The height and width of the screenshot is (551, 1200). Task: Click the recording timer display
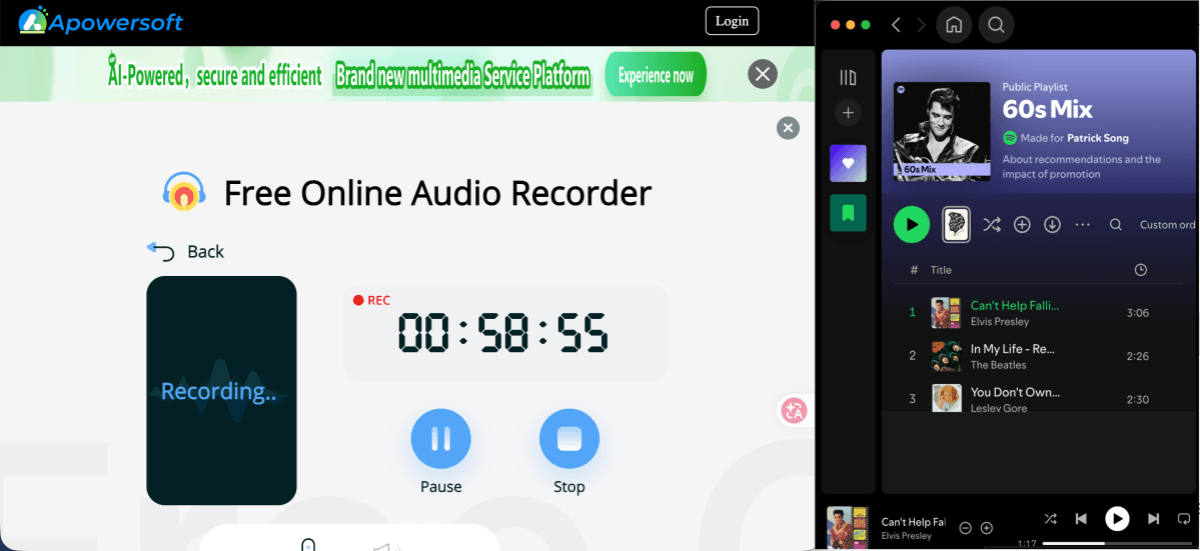pos(504,332)
